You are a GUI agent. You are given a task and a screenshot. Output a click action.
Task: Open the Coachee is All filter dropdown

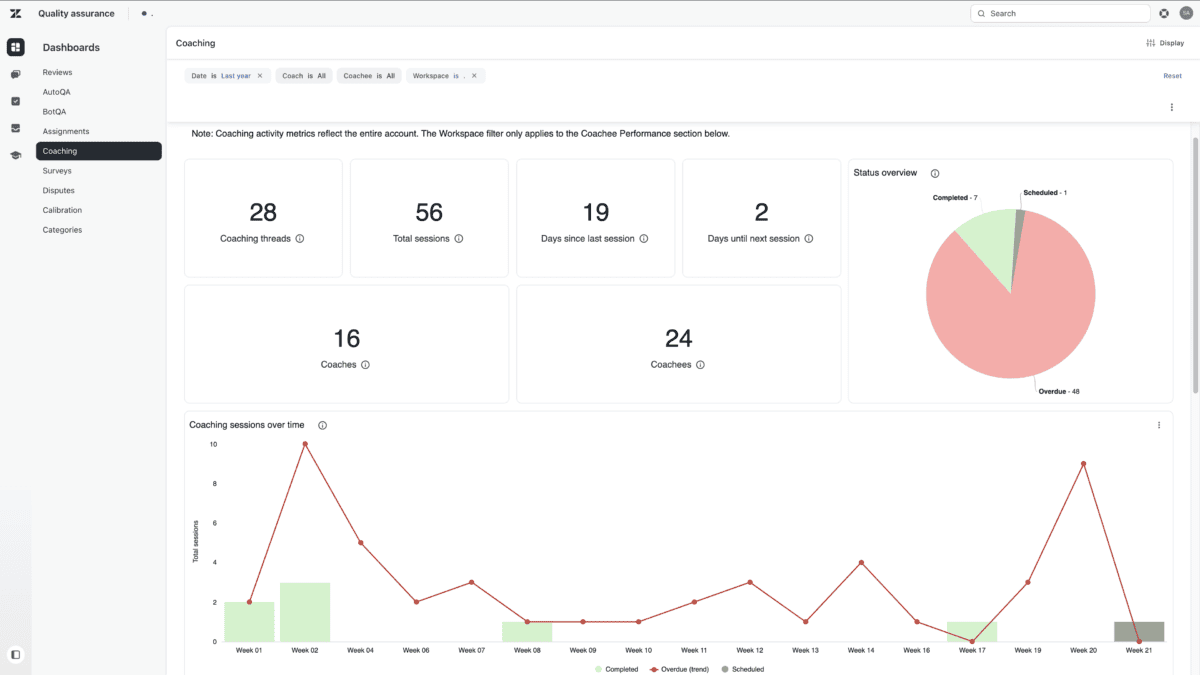[369, 76]
